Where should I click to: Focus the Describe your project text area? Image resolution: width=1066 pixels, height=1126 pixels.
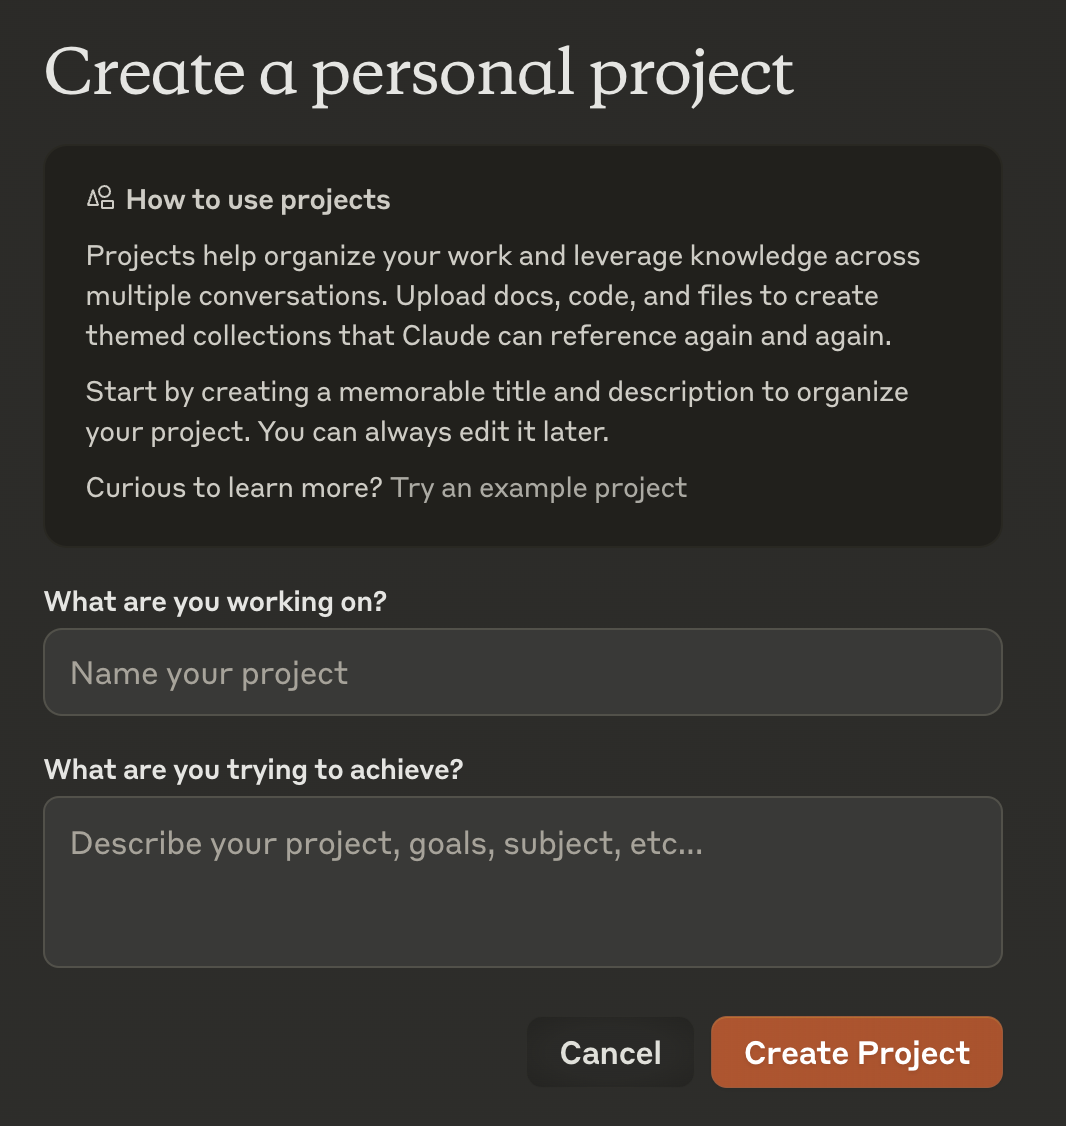[x=523, y=882]
